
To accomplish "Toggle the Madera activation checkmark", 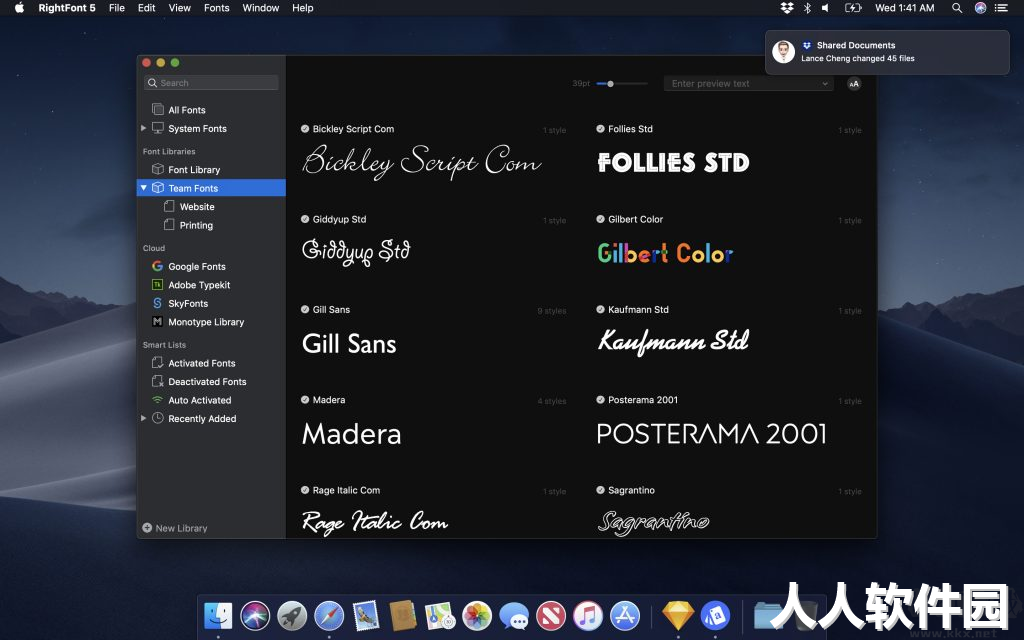I will (x=305, y=399).
